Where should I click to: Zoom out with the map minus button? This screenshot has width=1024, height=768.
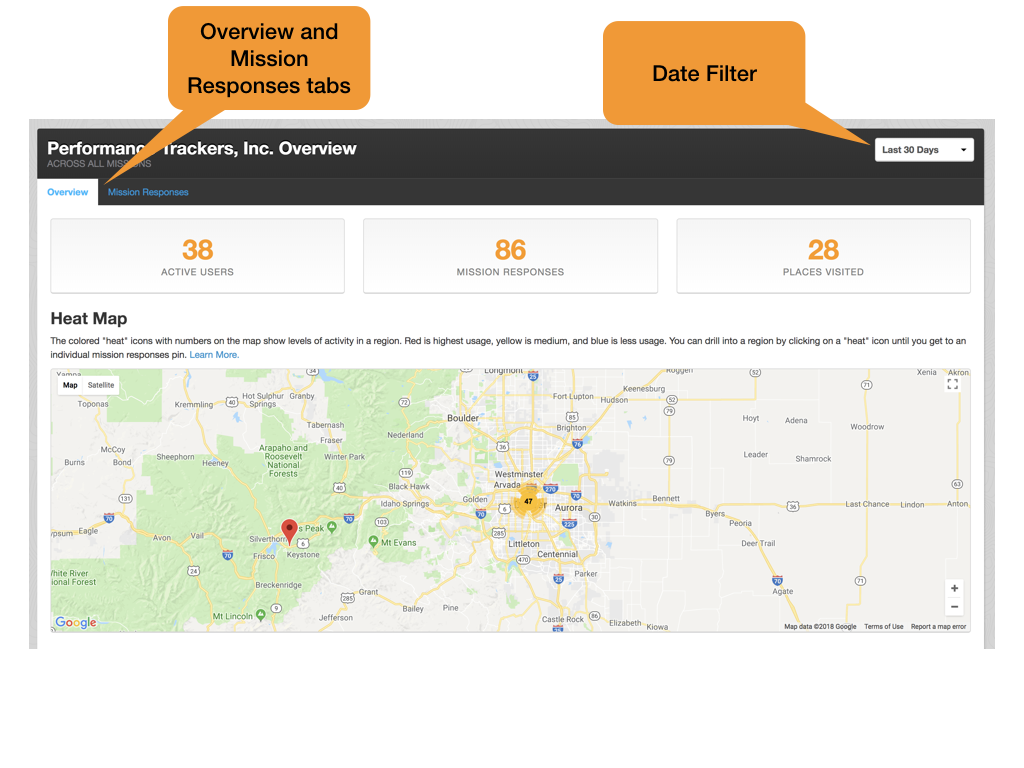954,607
